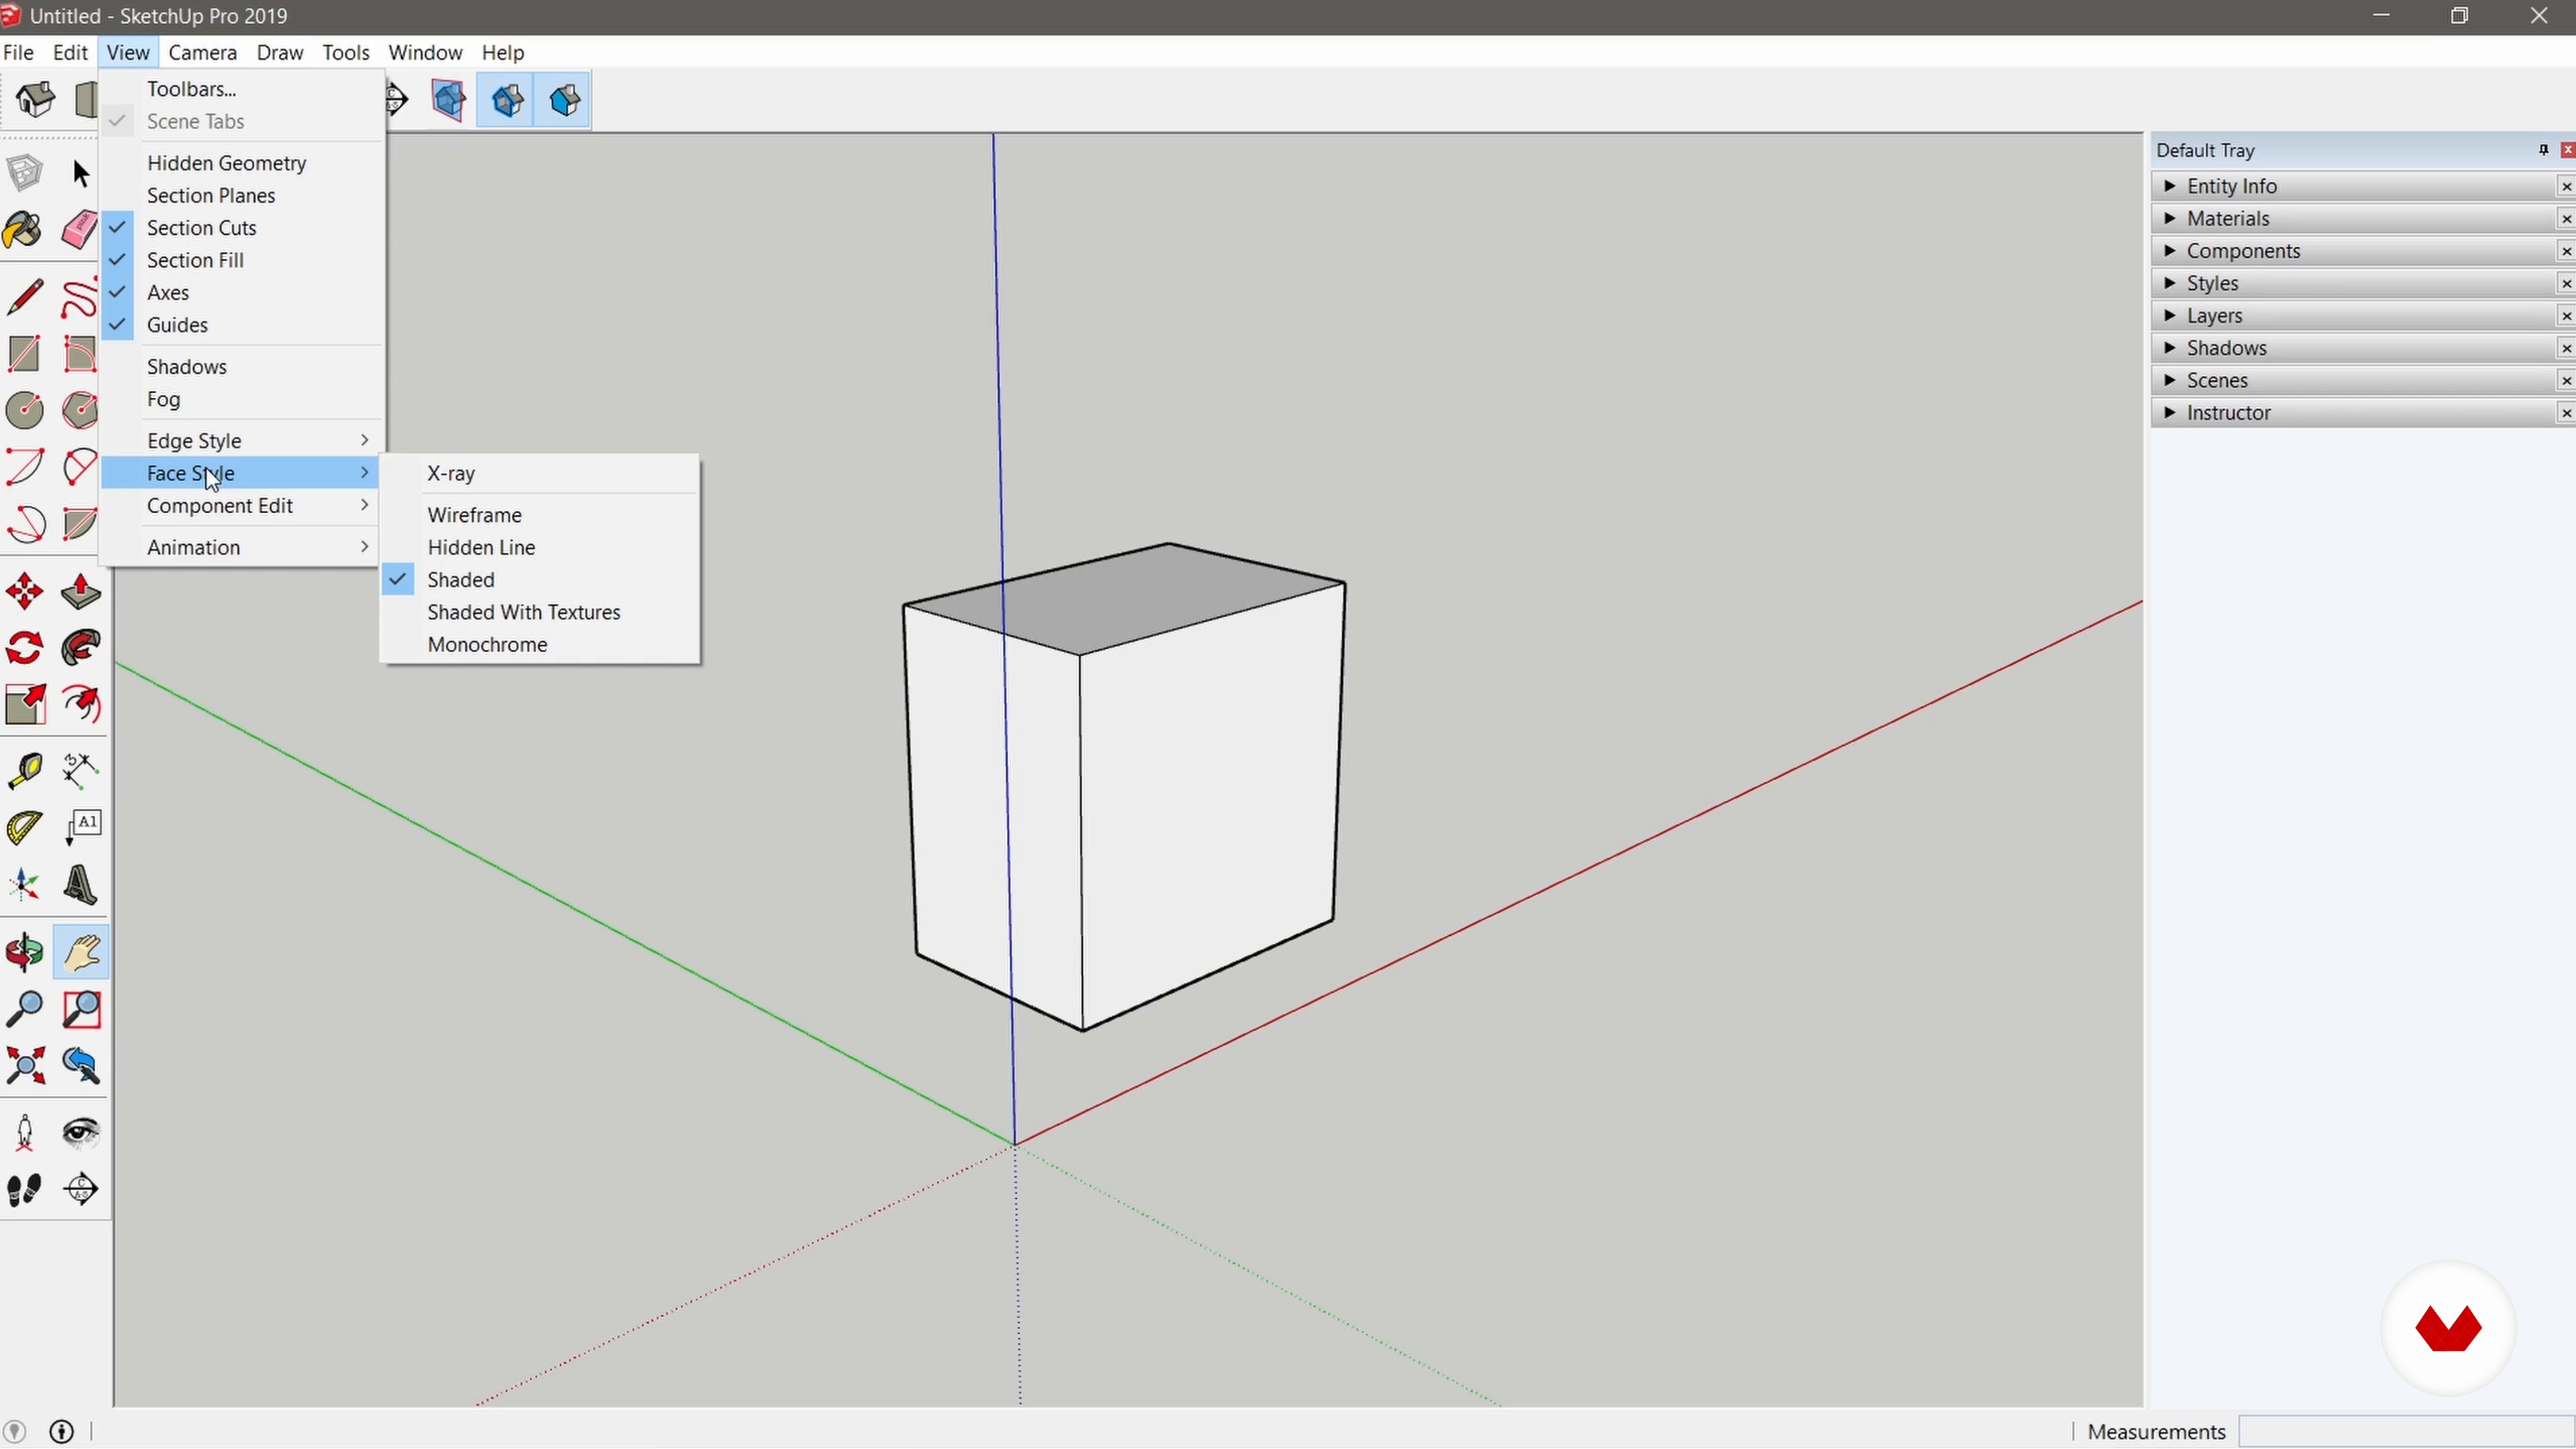Click the Display Section Planes toolbar icon

[449, 100]
